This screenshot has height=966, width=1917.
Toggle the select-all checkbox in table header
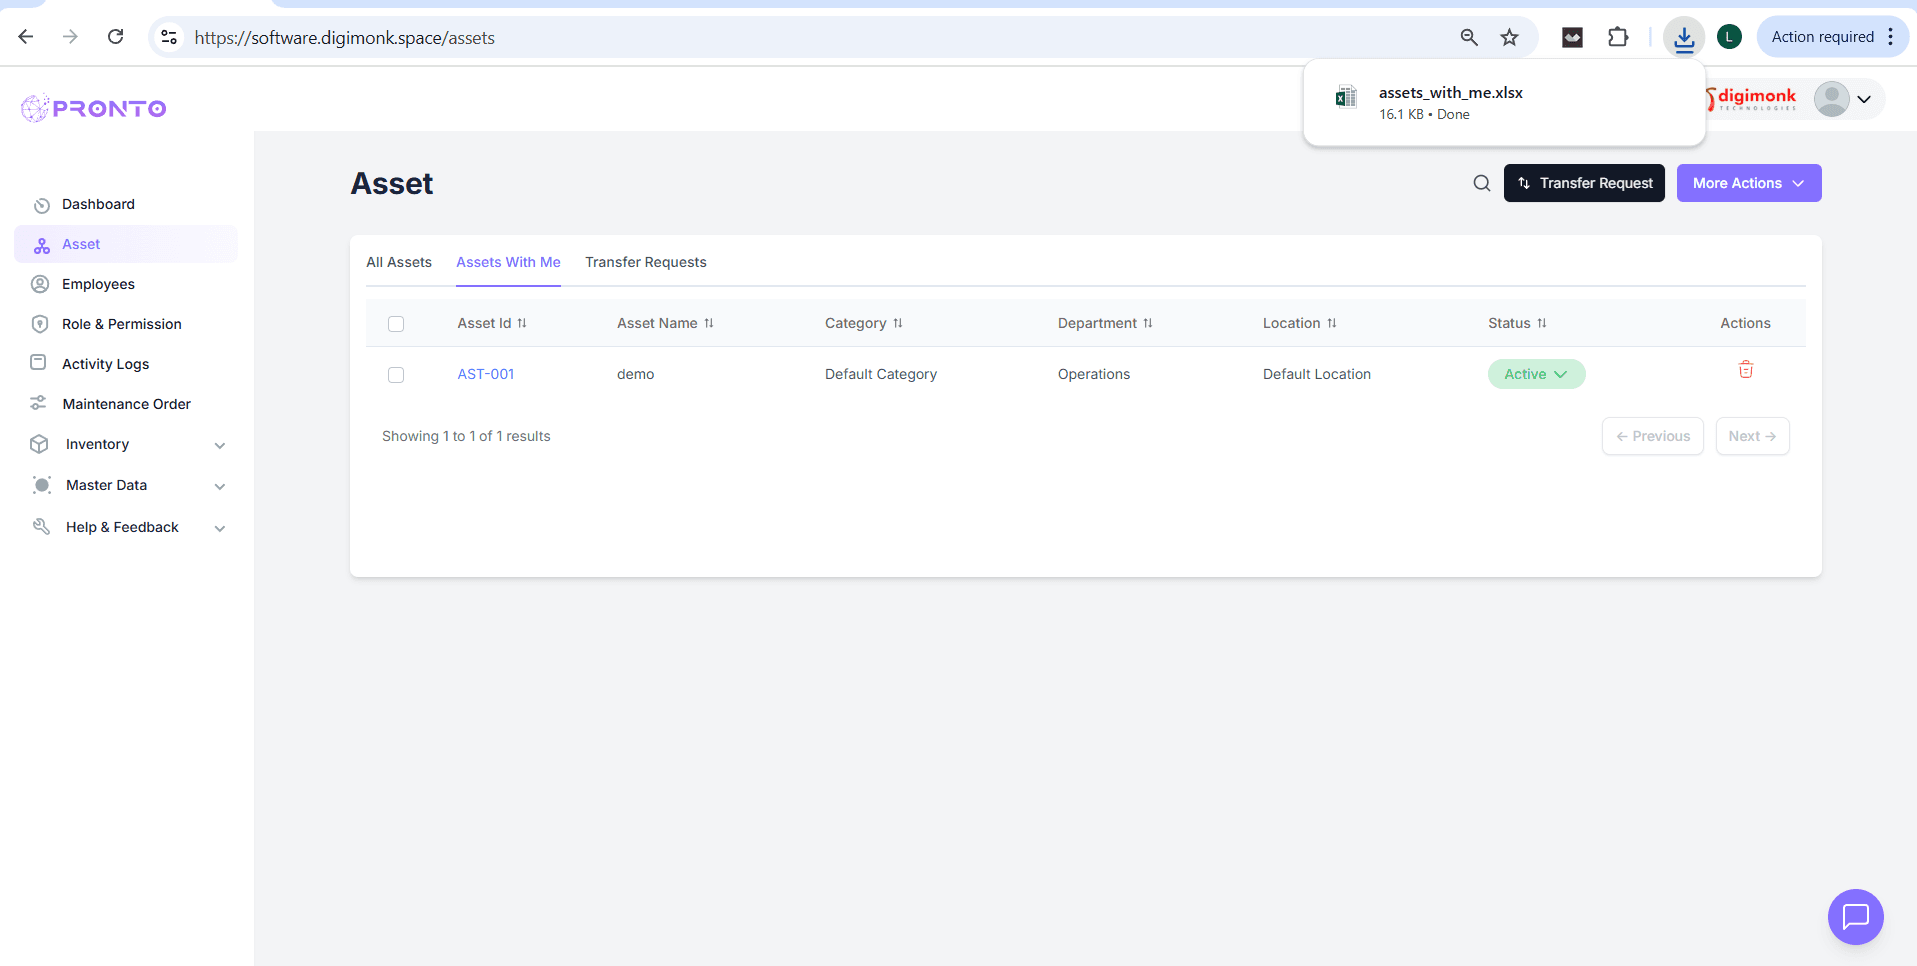[396, 324]
